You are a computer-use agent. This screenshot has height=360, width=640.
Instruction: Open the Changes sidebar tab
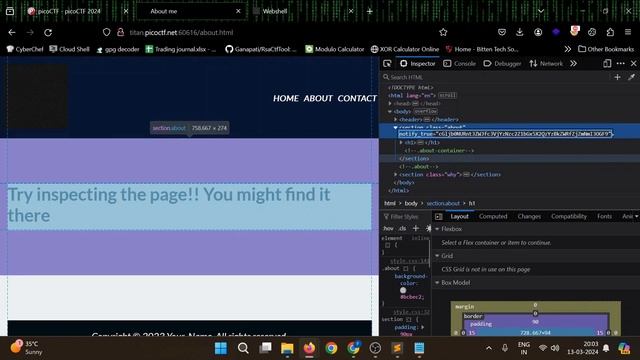(529, 217)
